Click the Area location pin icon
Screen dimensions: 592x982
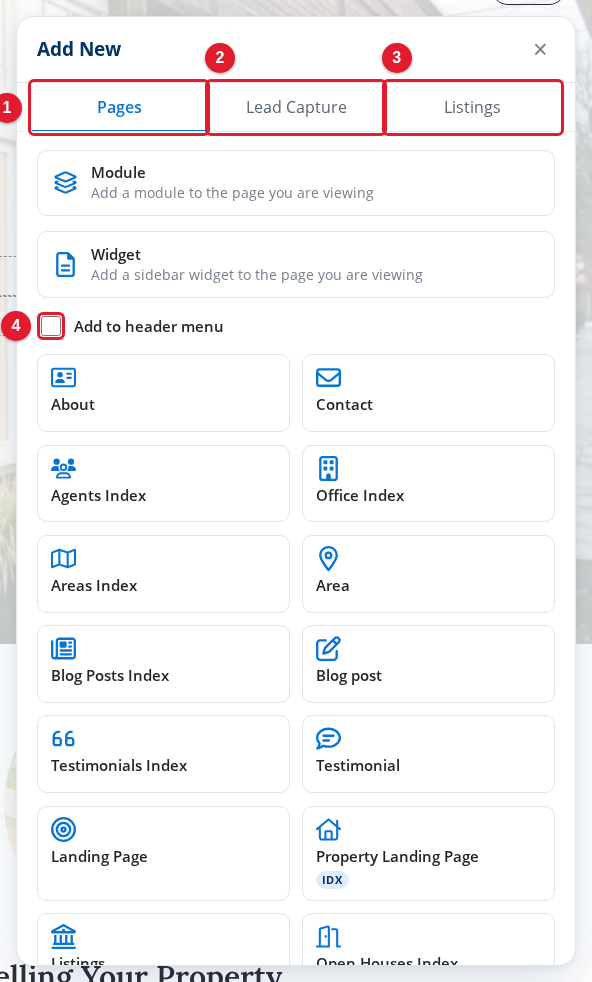(x=328, y=558)
